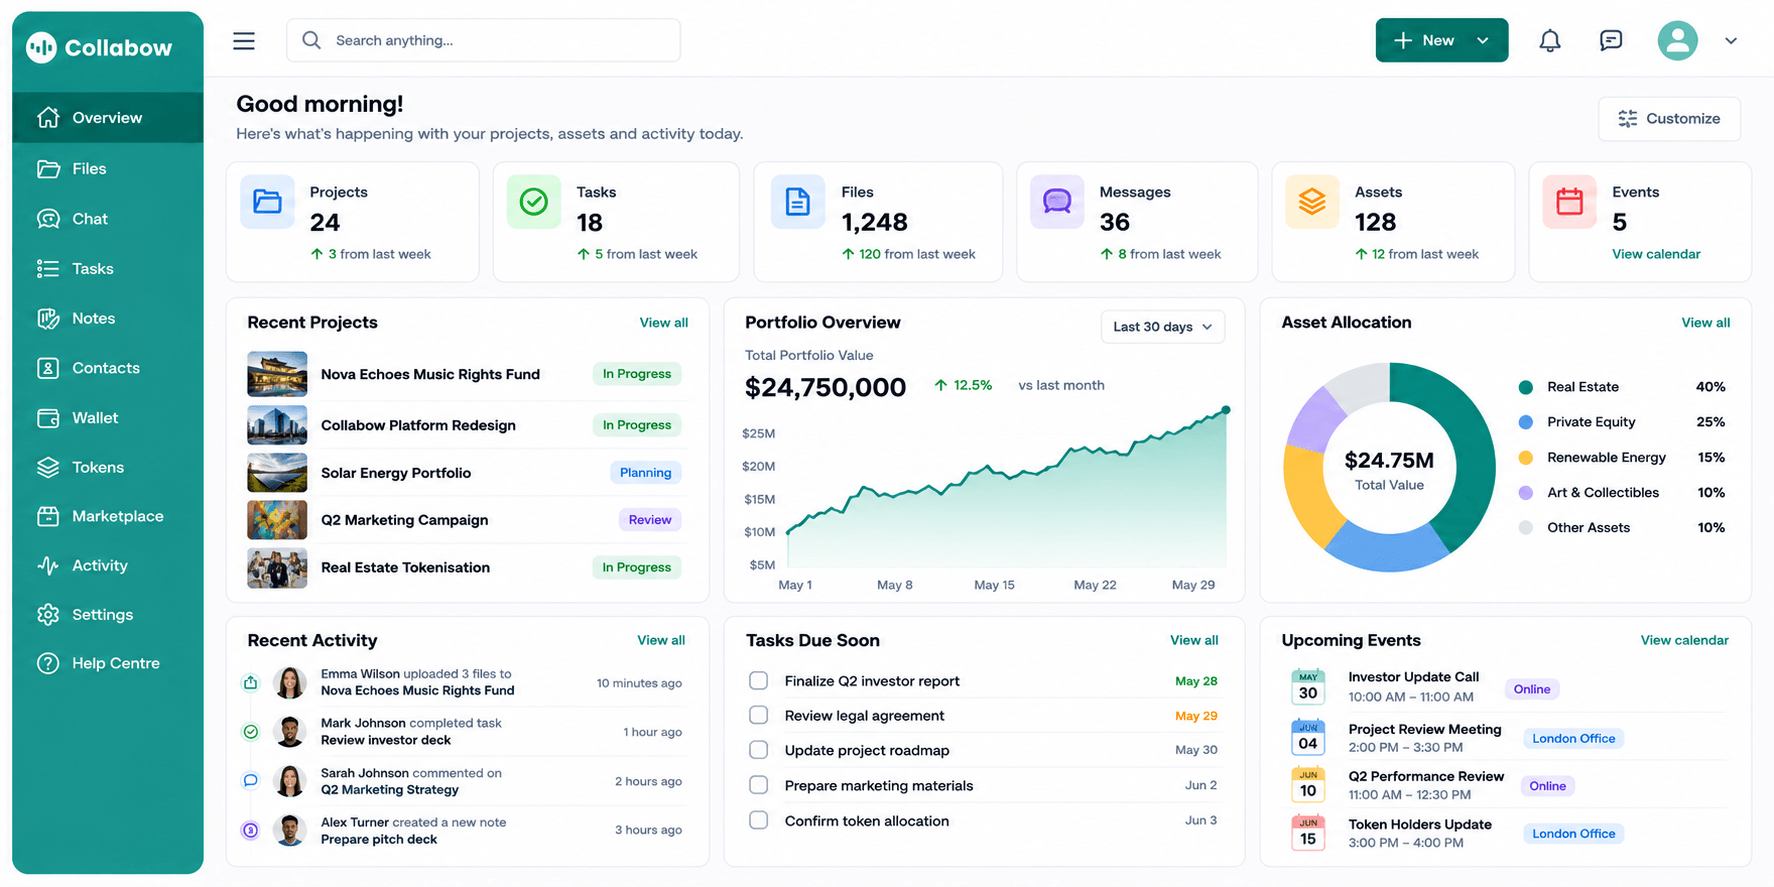Click the Search anything input field
Image resolution: width=1774 pixels, height=887 pixels.
coord(484,40)
